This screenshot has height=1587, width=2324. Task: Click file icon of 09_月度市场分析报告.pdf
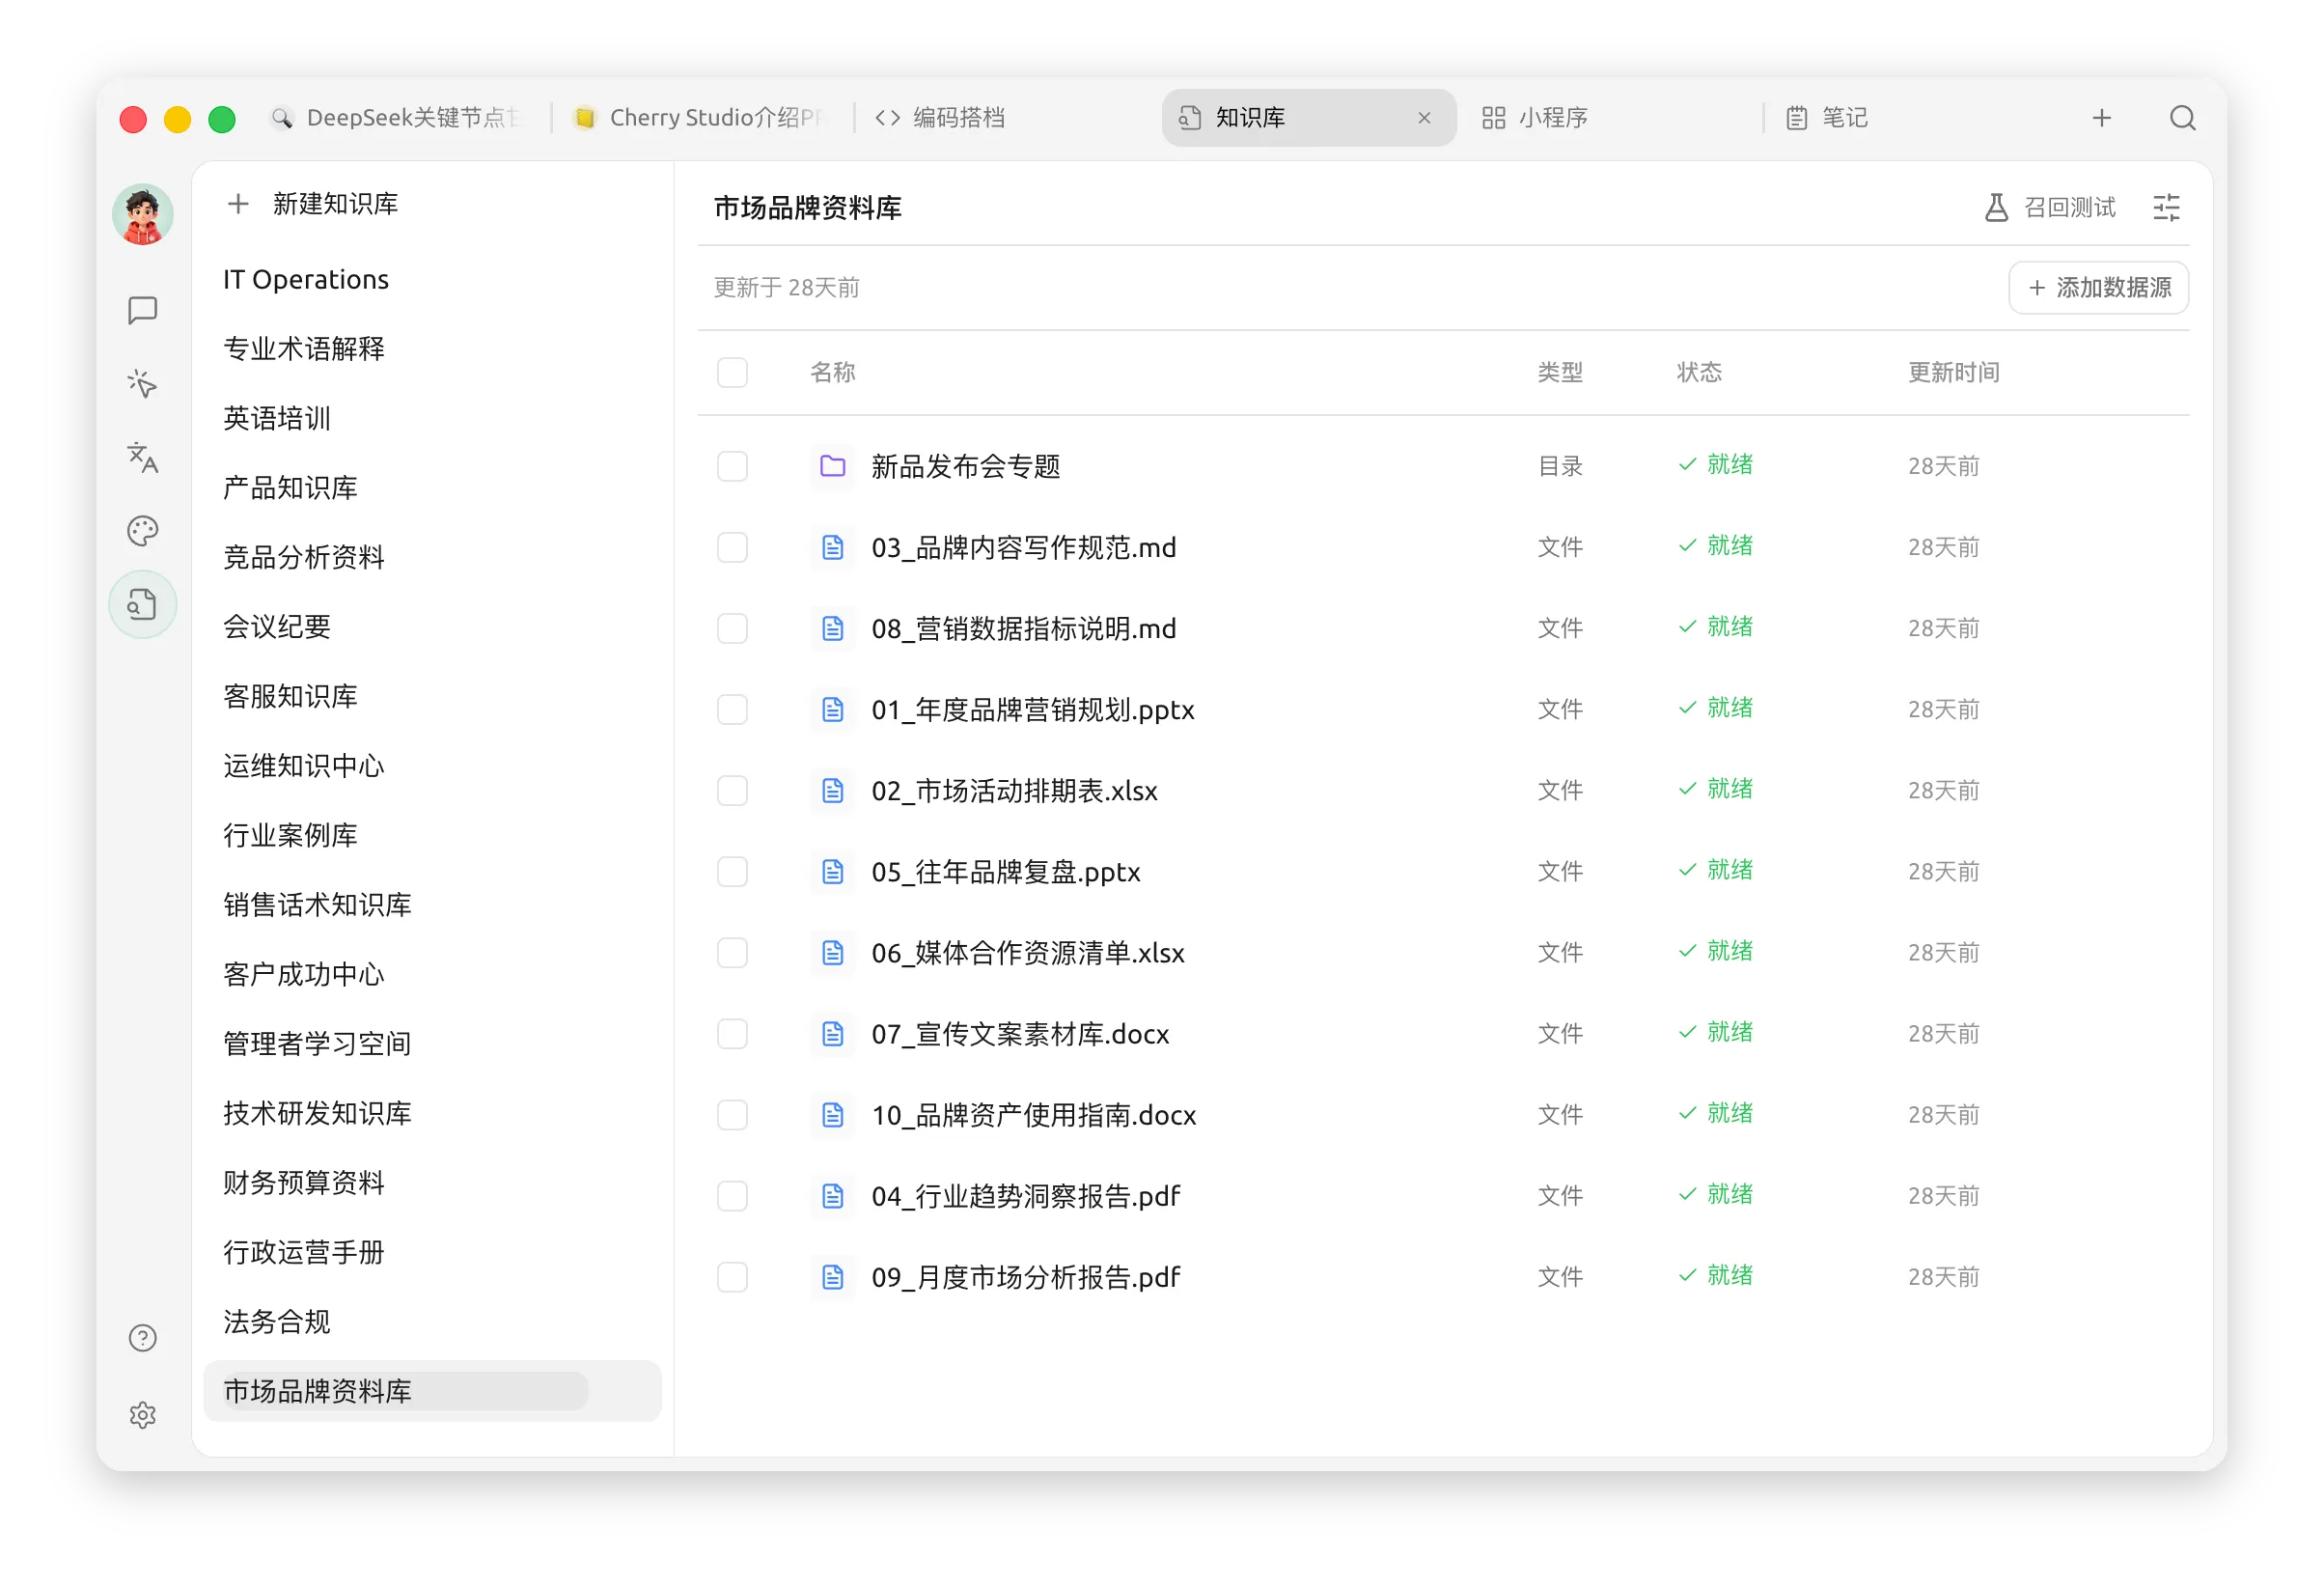832,1277
